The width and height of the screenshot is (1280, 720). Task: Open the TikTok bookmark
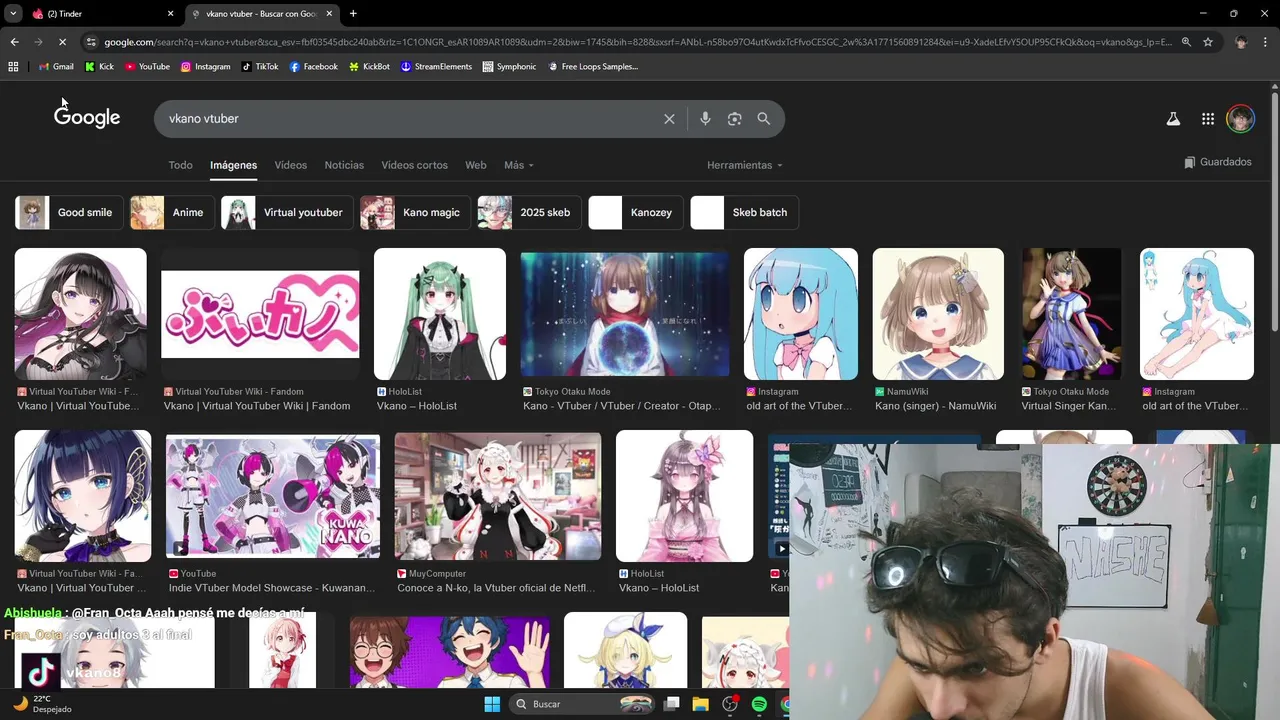[x=260, y=67]
